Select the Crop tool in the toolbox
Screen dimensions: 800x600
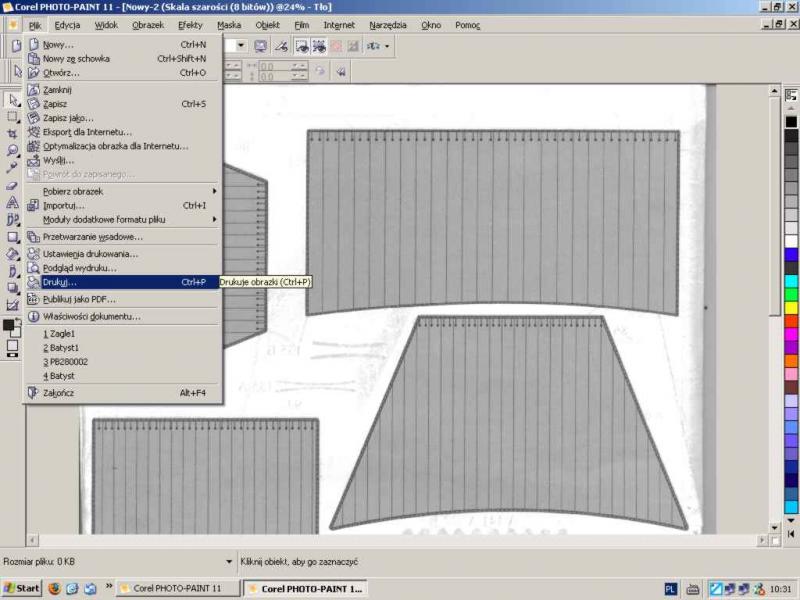coord(12,134)
